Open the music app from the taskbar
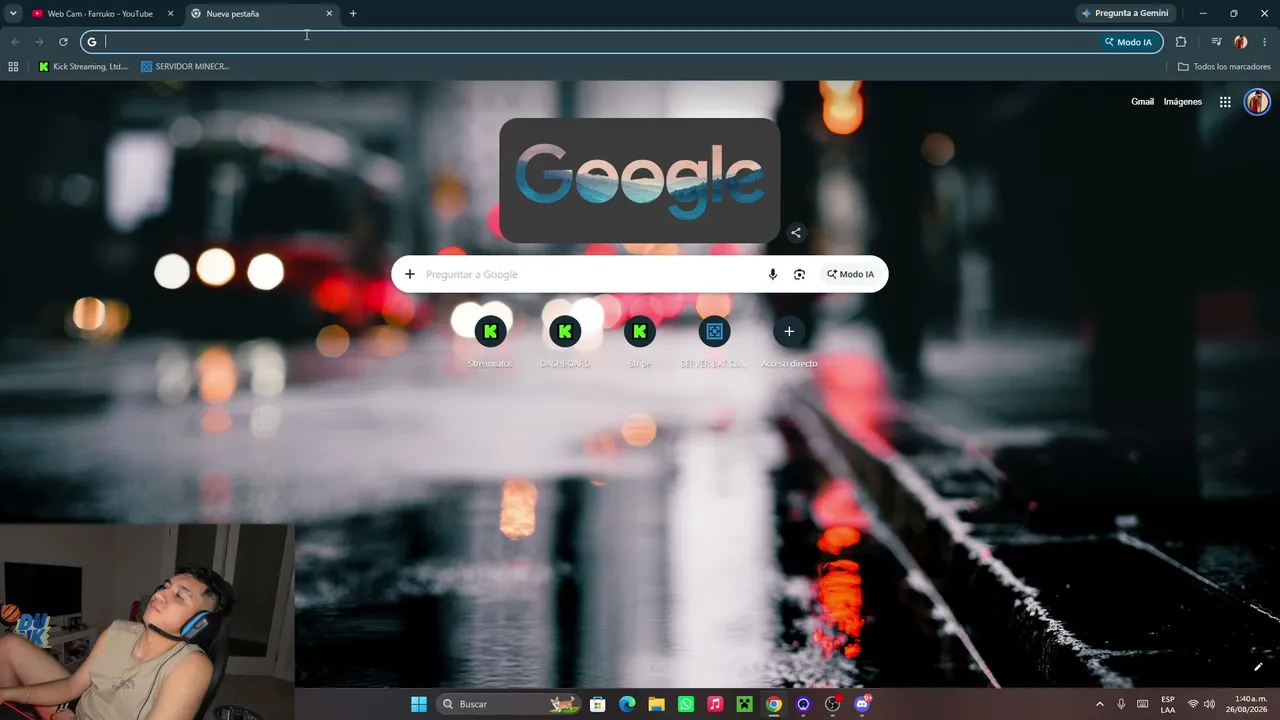1280x720 pixels. coord(715,704)
